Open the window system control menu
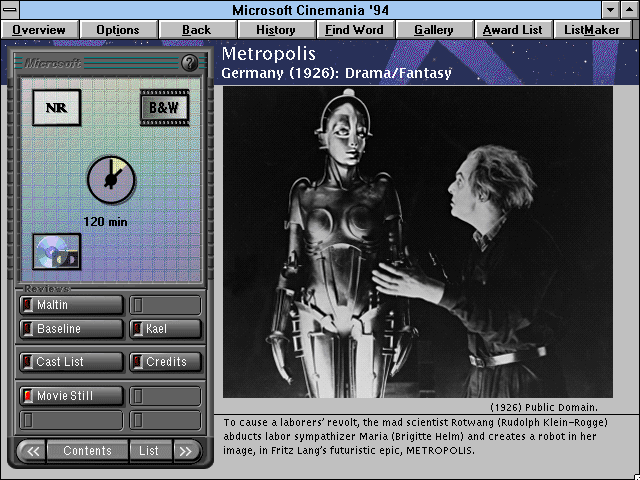 click(x=10, y=9)
